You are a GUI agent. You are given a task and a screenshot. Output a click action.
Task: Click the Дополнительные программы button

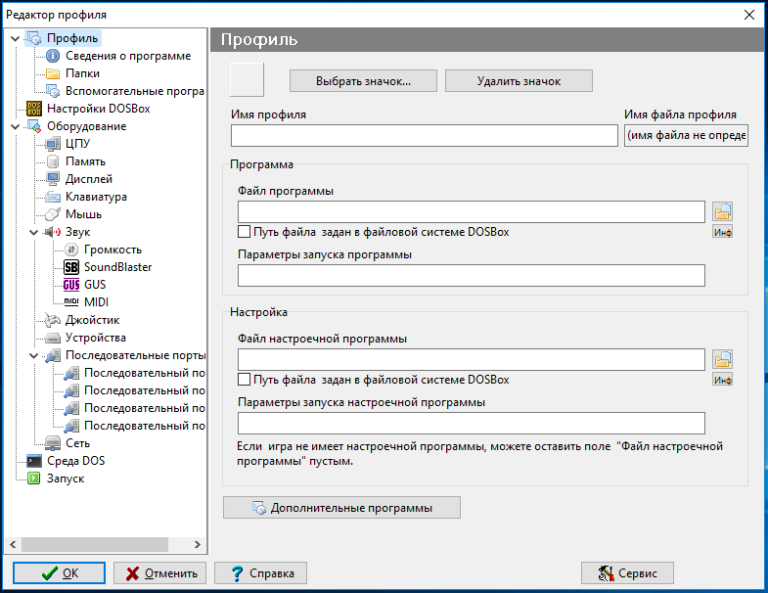click(341, 508)
